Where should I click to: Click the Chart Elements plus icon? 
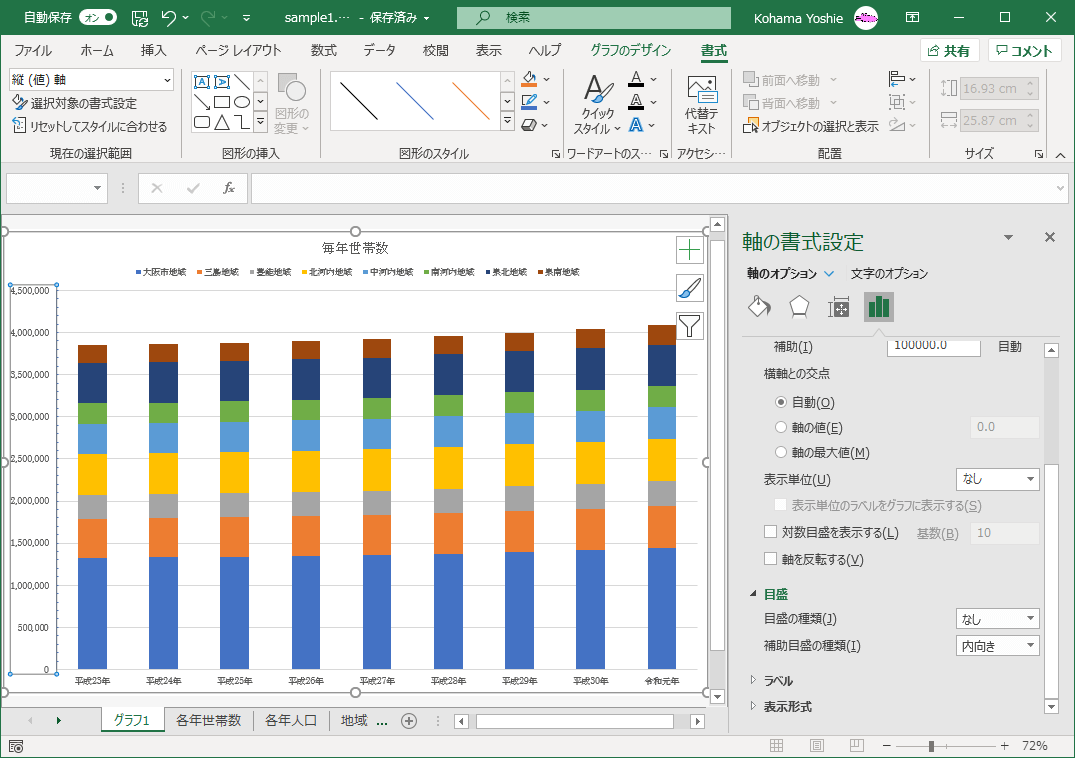point(690,250)
